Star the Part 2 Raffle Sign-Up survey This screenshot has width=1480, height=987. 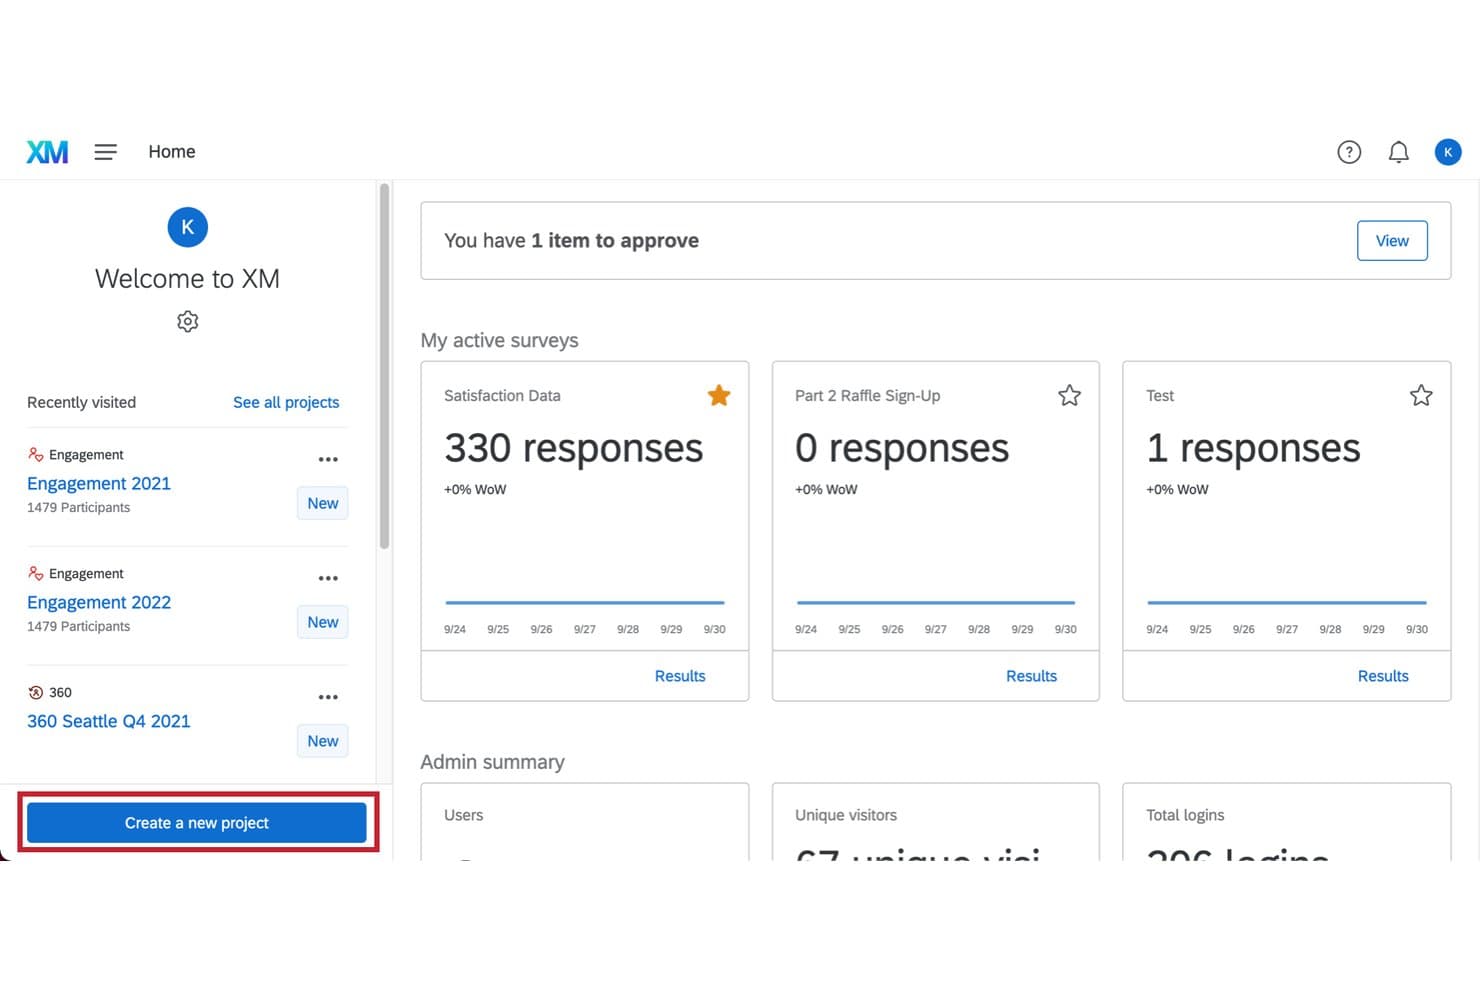[x=1069, y=396]
